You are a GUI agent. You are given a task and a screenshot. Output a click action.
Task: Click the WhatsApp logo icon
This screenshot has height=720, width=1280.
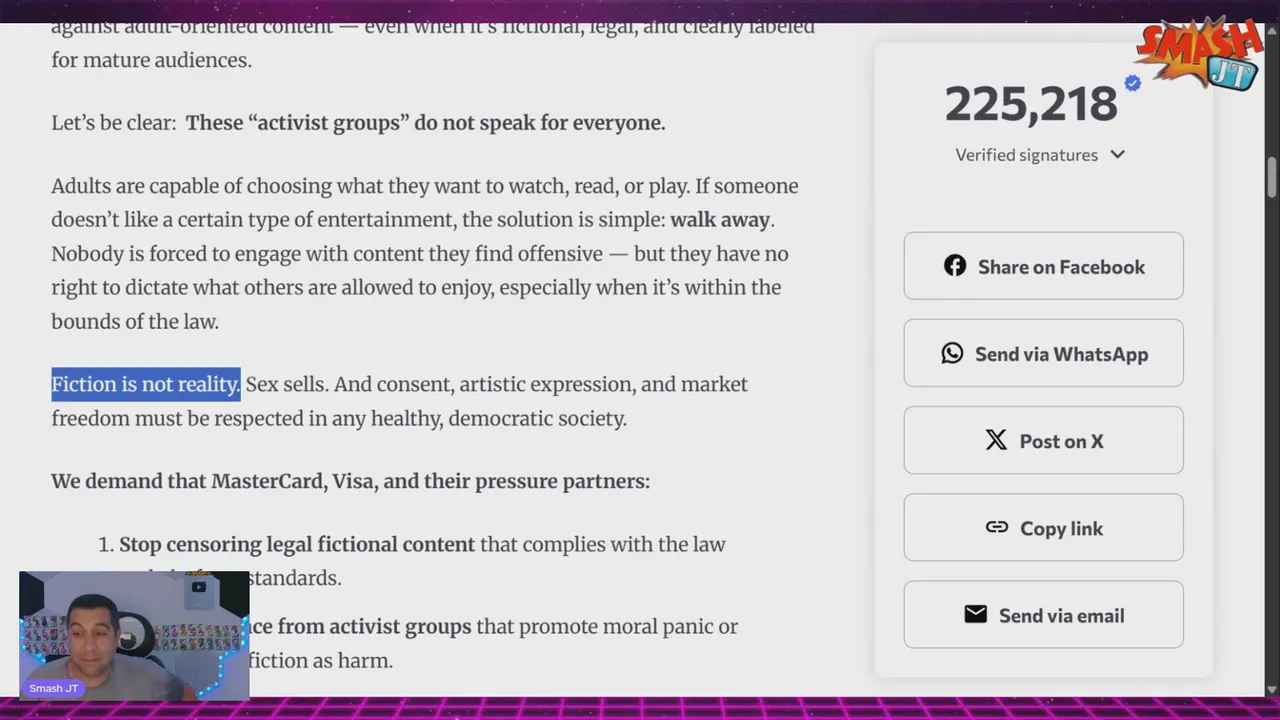pos(952,353)
